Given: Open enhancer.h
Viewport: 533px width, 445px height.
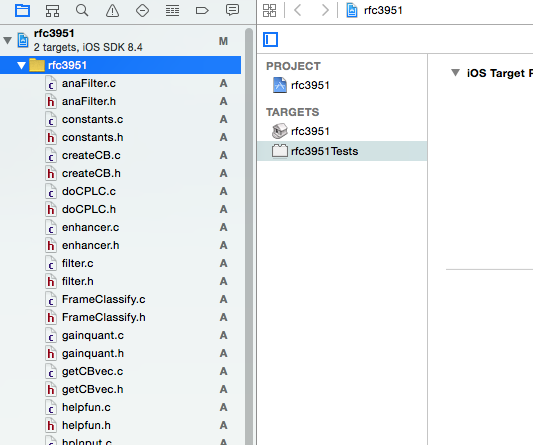Looking at the screenshot, I should pyautogui.click(x=90, y=245).
